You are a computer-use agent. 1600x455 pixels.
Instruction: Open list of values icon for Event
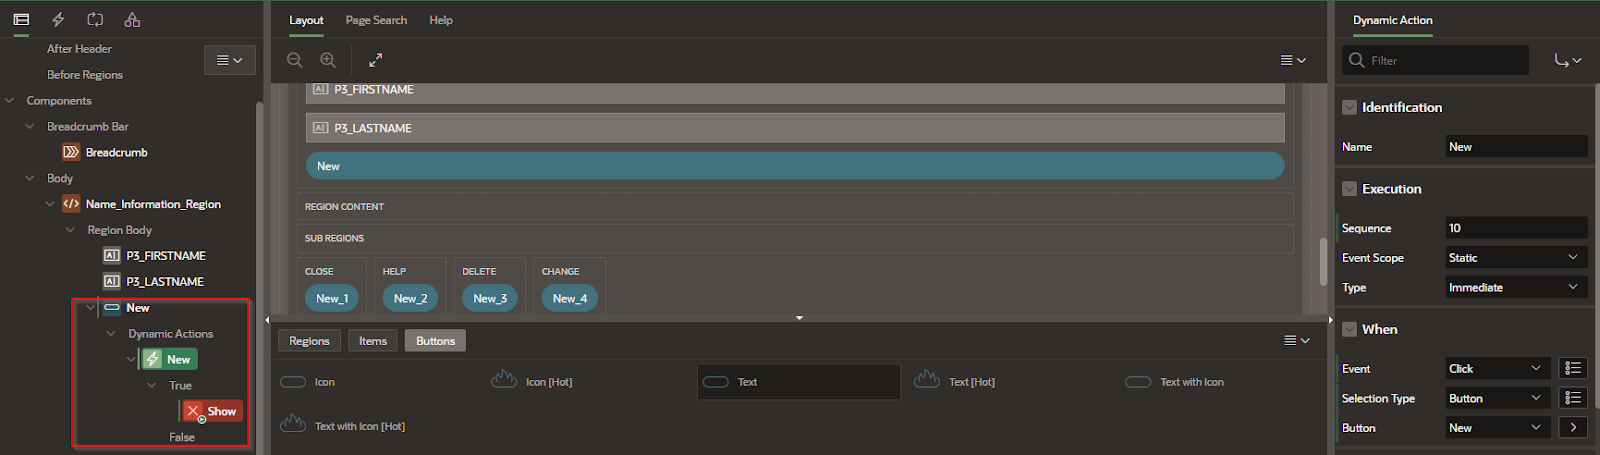coord(1573,369)
